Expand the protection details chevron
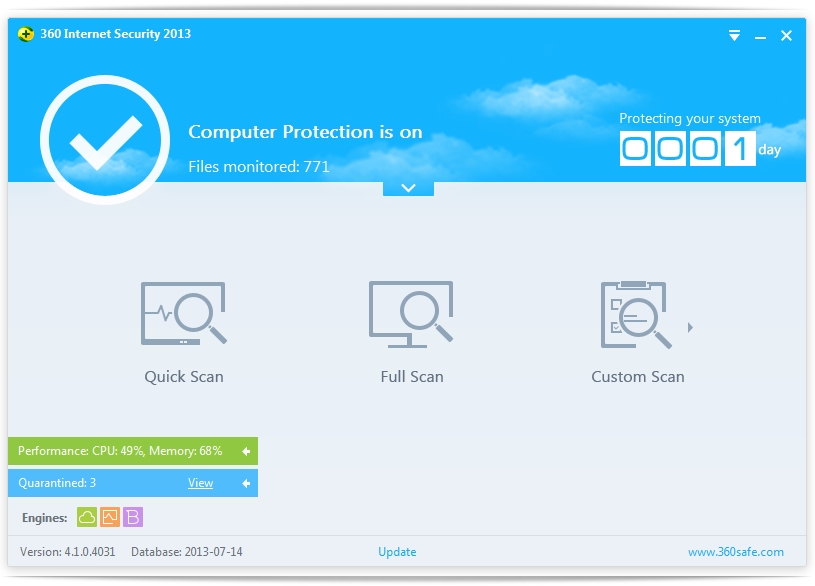The height and width of the screenshot is (586, 815). point(409,188)
